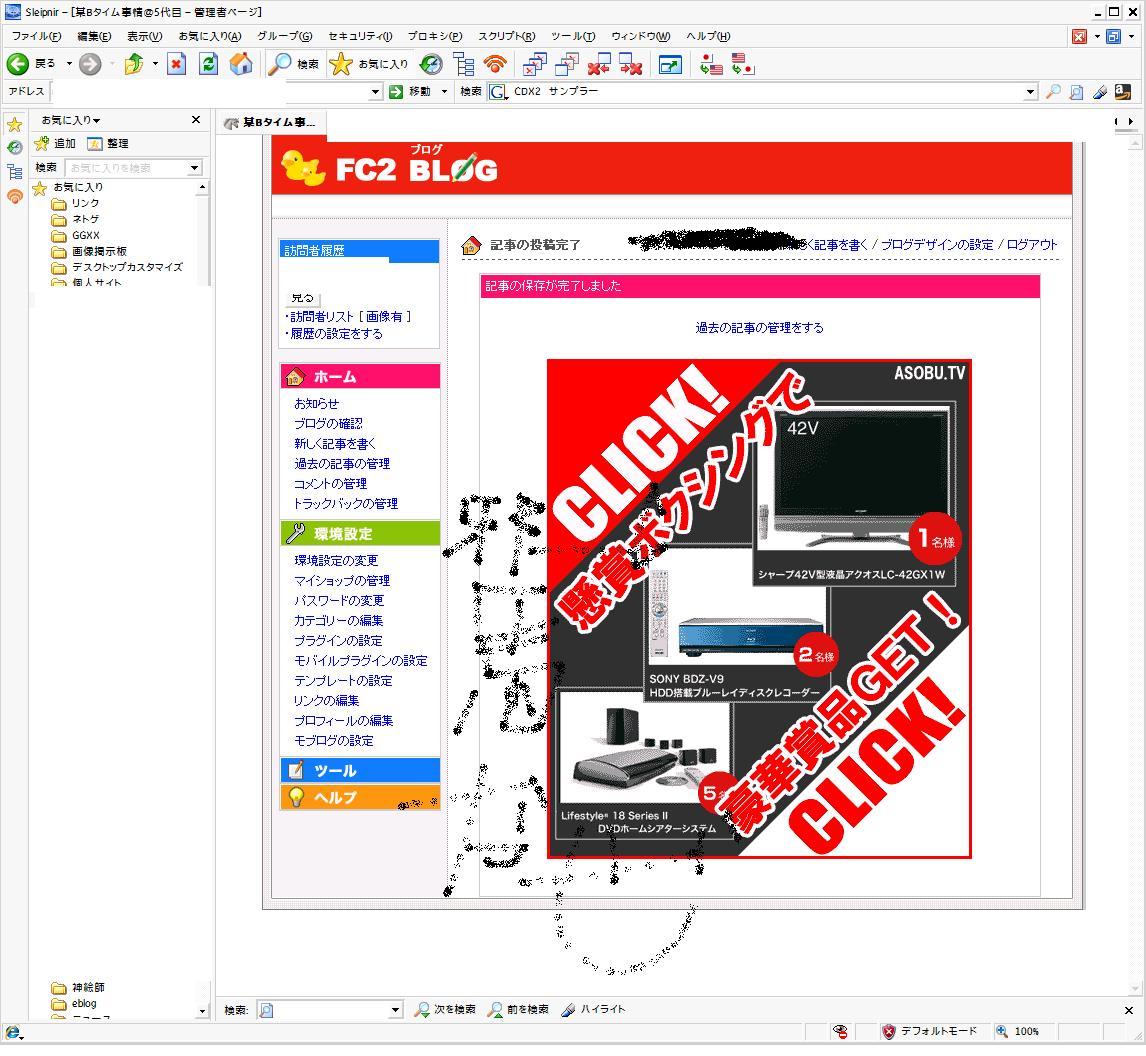Open the セキュリティ(I) menu
Viewport: 1146px width, 1056px height.
click(x=360, y=36)
